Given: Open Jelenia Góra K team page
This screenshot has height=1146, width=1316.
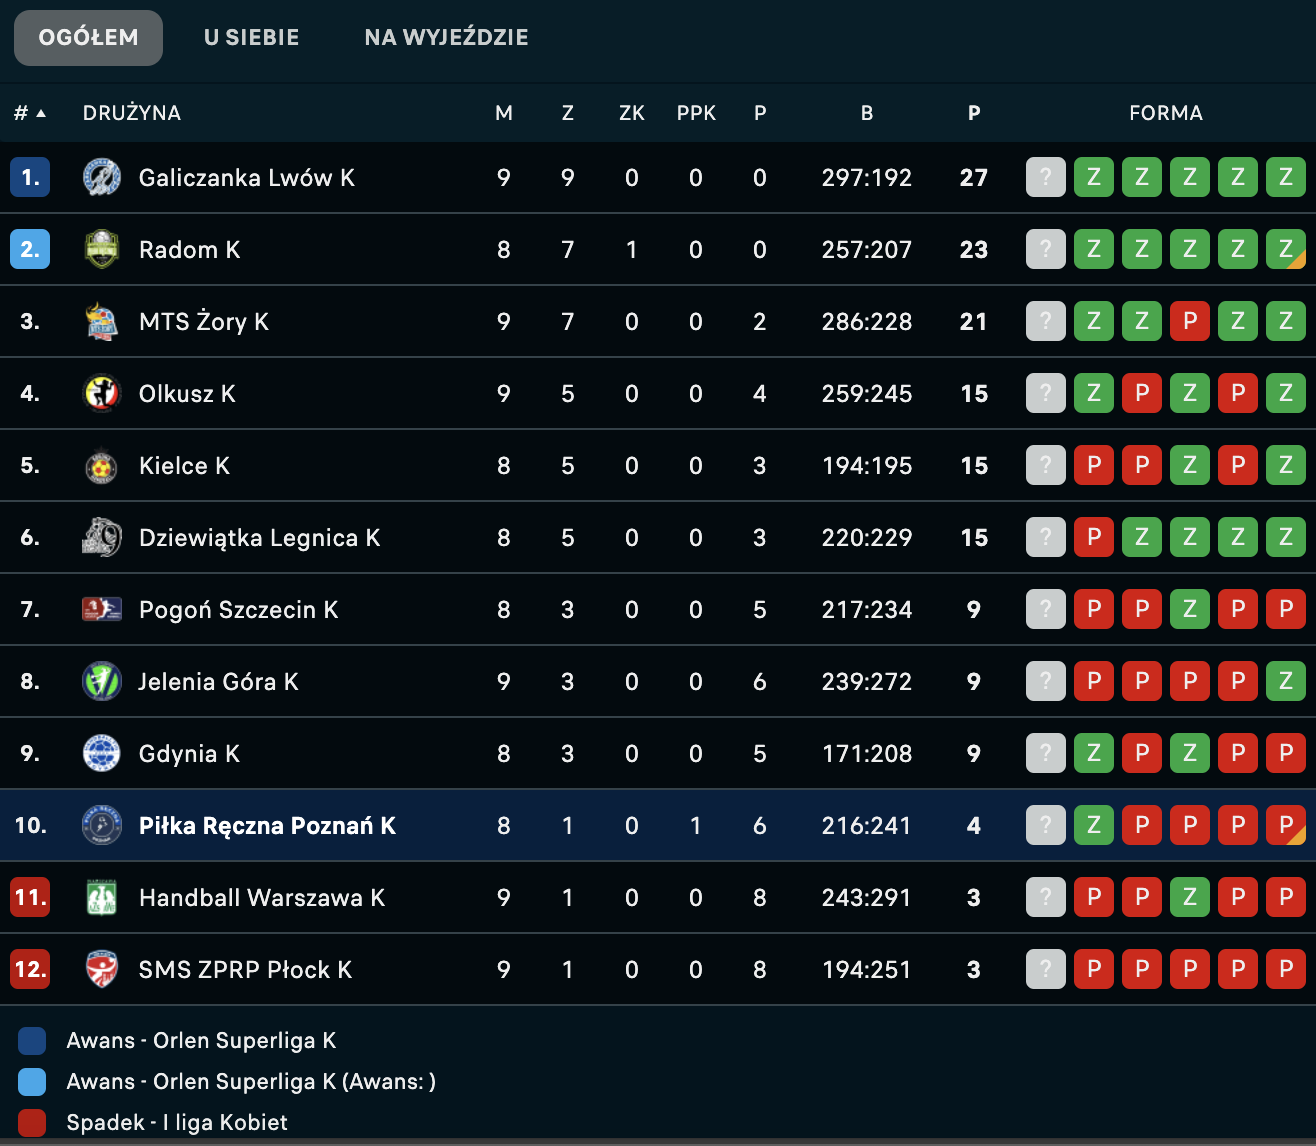Looking at the screenshot, I should coord(218,682).
